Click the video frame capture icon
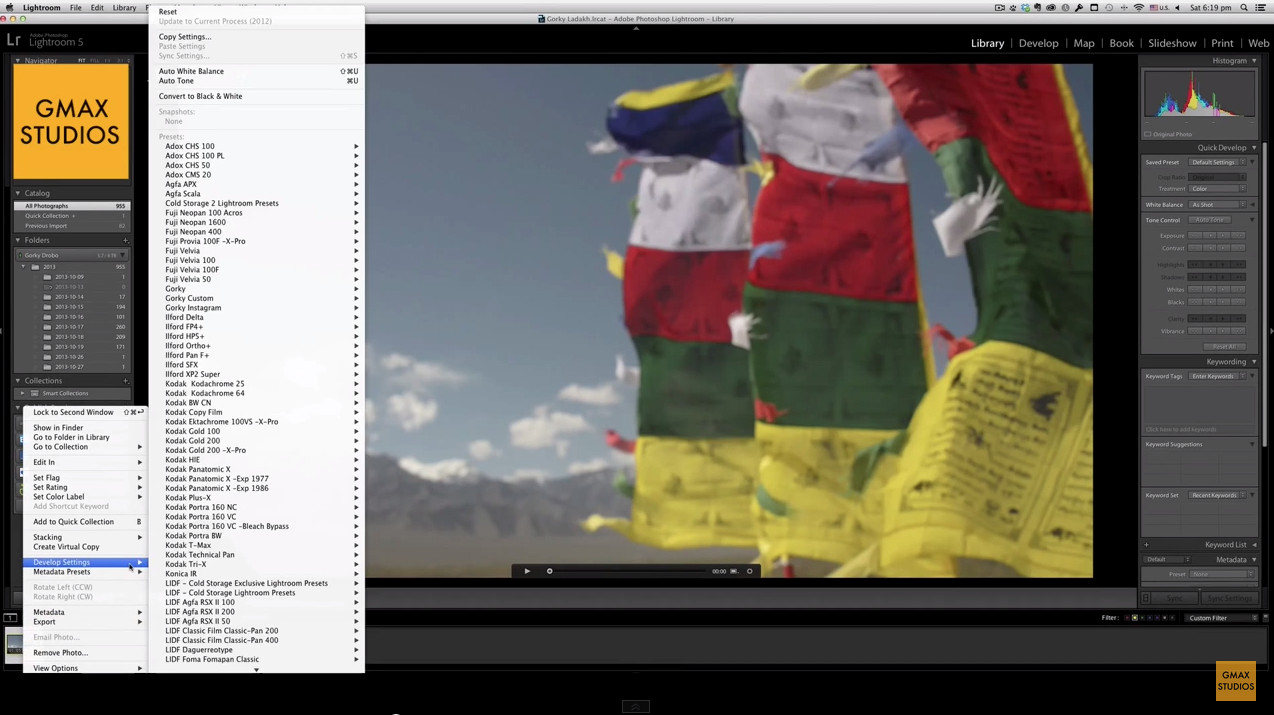 coord(734,571)
